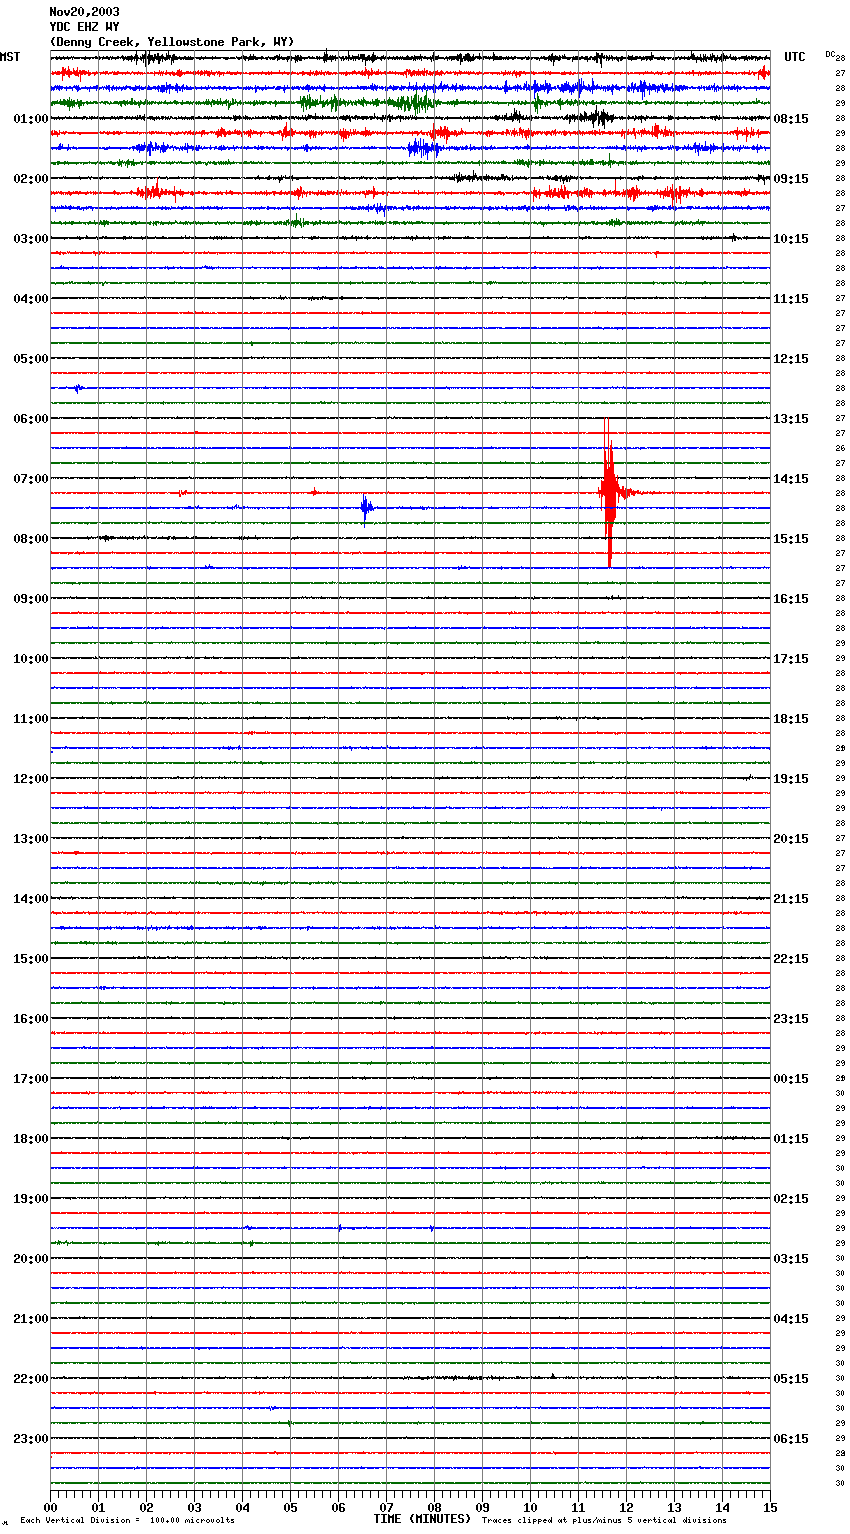Select the 14:00 MST time label
The width and height of the screenshot is (850, 1534).
[x=31, y=899]
